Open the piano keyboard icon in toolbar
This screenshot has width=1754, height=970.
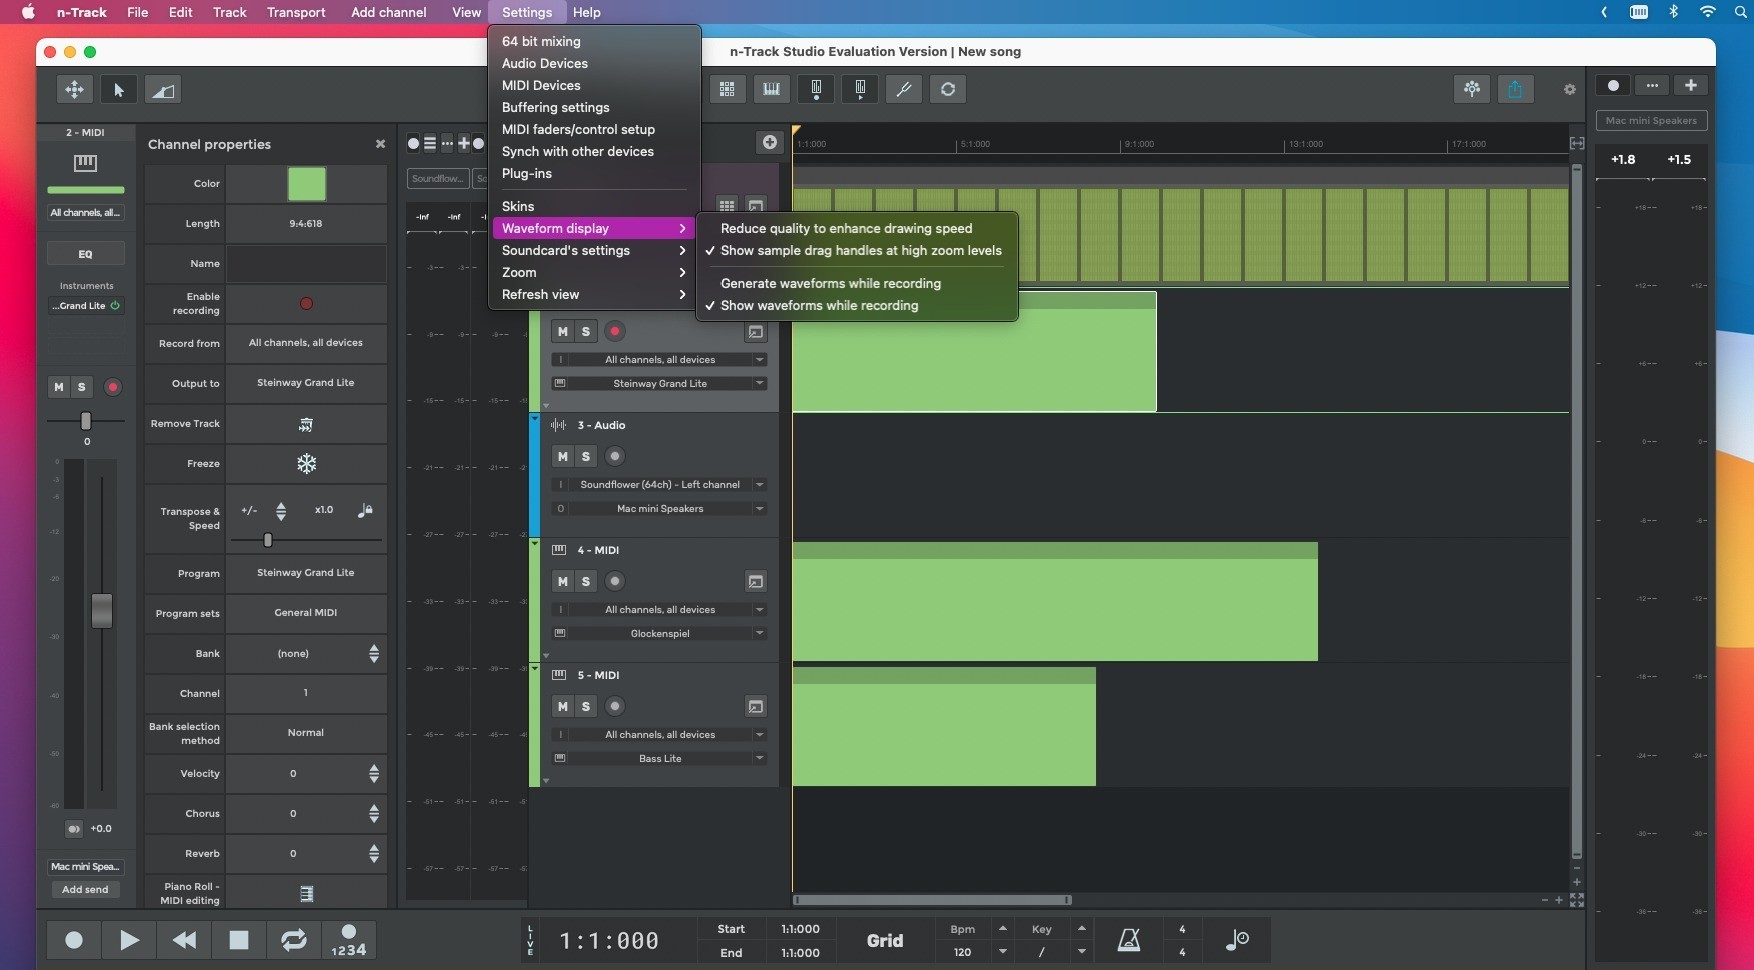[x=771, y=89]
